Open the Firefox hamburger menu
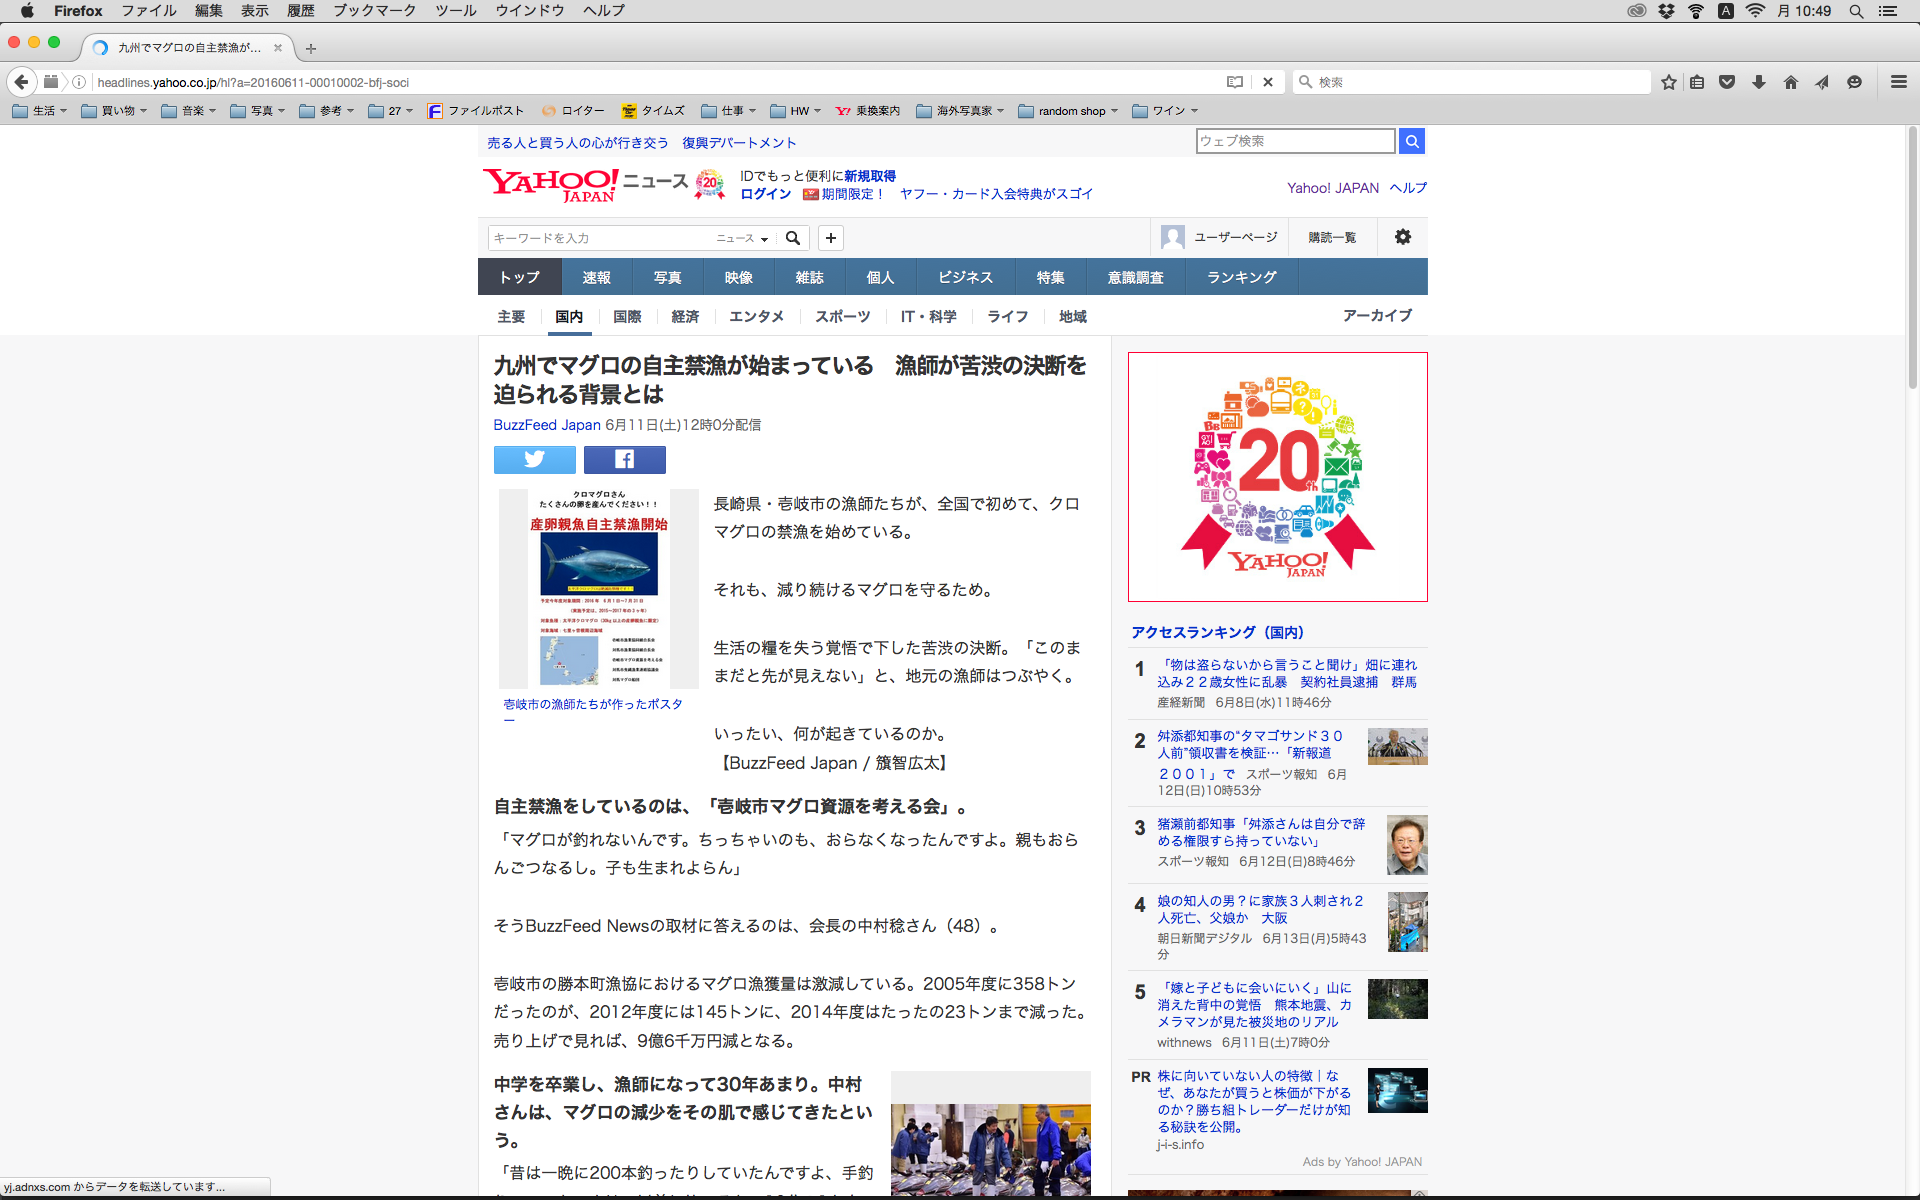This screenshot has height=1200, width=1920. pyautogui.click(x=1898, y=82)
